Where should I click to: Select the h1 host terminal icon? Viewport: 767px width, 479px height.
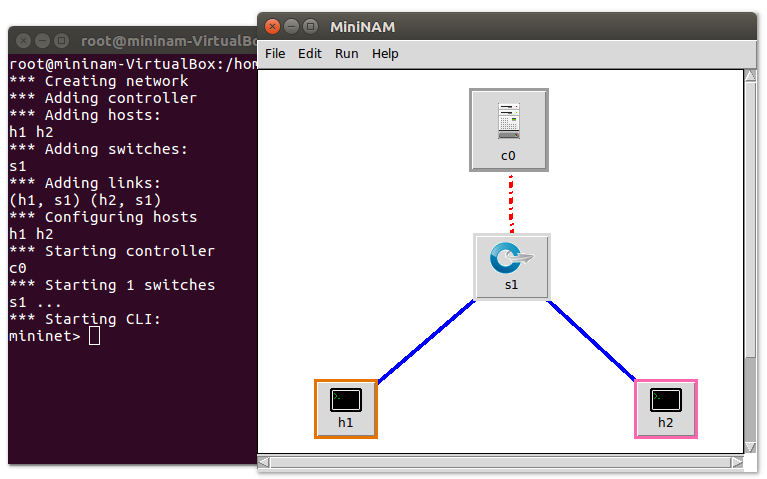(345, 401)
